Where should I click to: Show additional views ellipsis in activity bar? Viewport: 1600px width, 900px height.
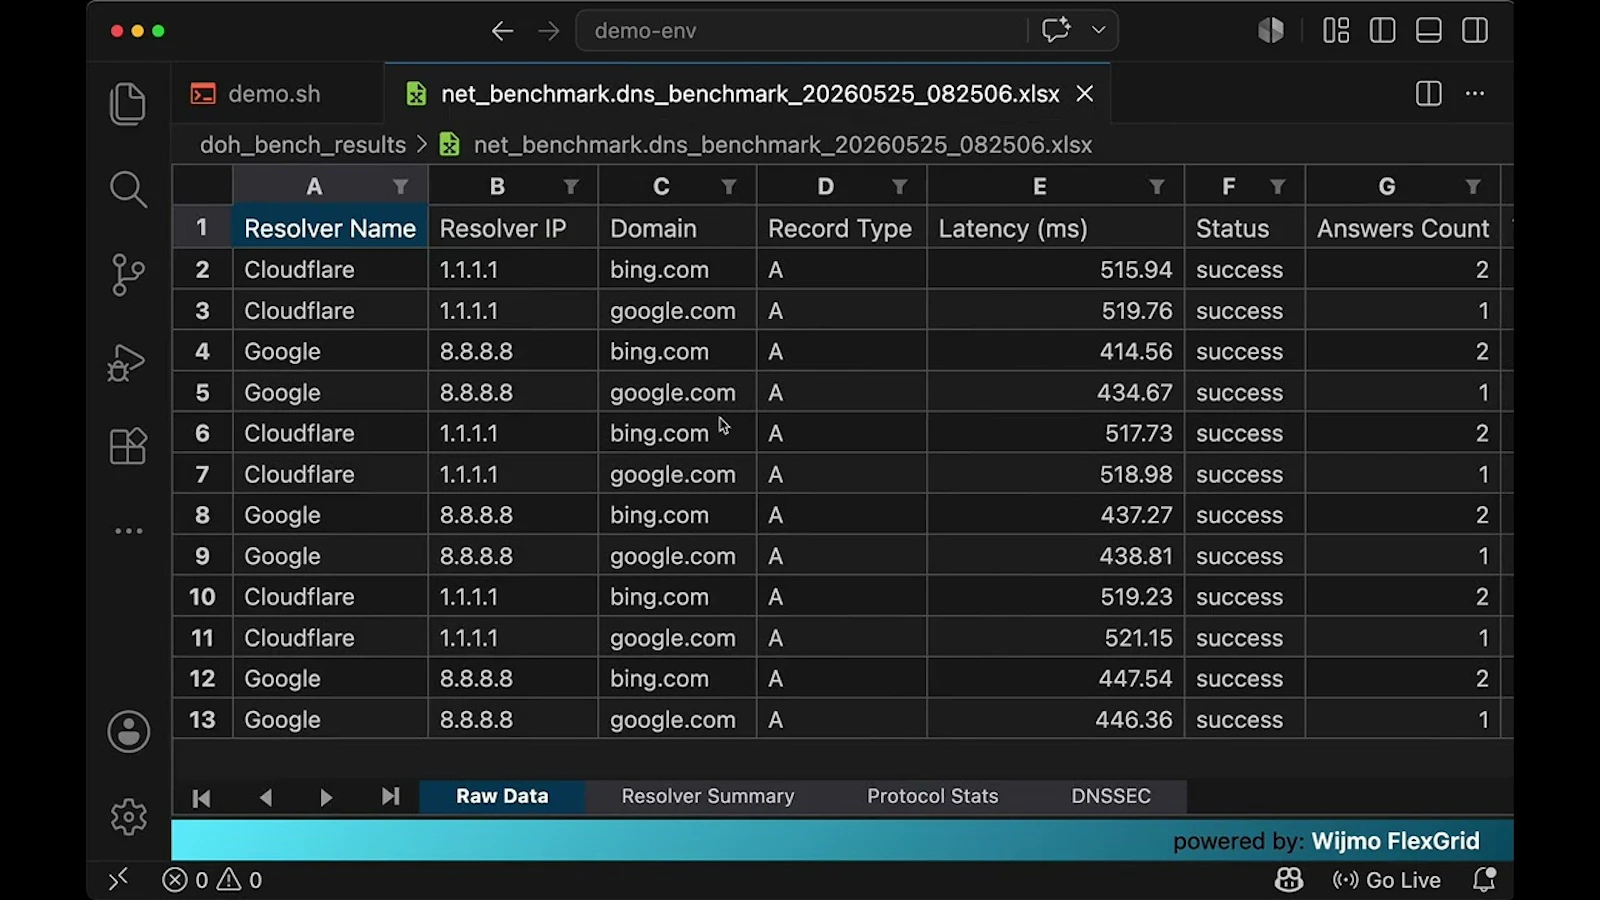tap(128, 531)
